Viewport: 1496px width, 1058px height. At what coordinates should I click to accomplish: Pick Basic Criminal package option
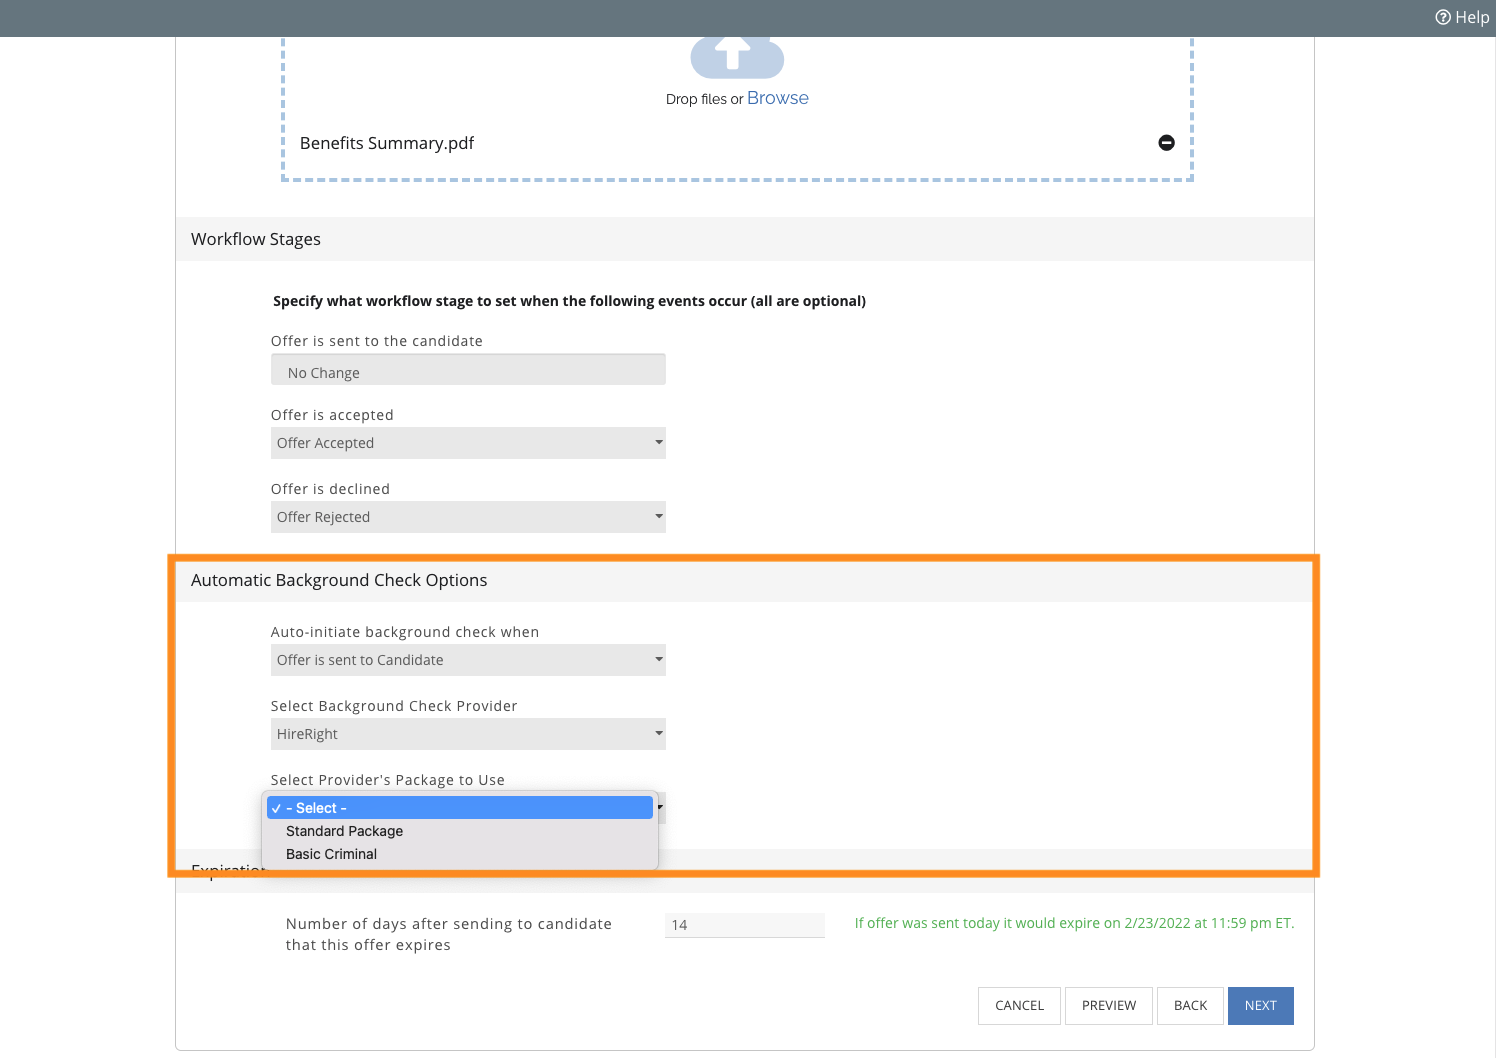(332, 854)
